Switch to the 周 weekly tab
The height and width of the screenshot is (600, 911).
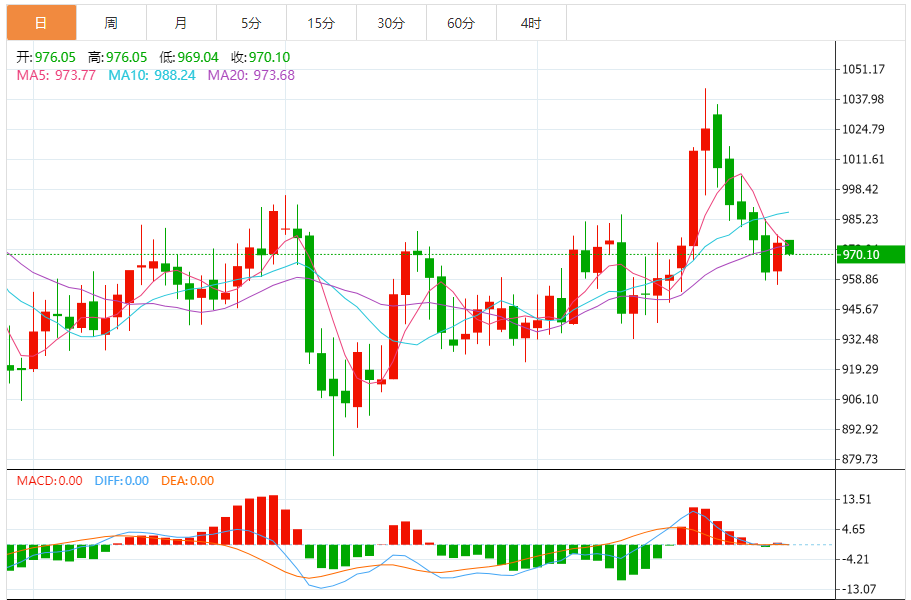111,23
